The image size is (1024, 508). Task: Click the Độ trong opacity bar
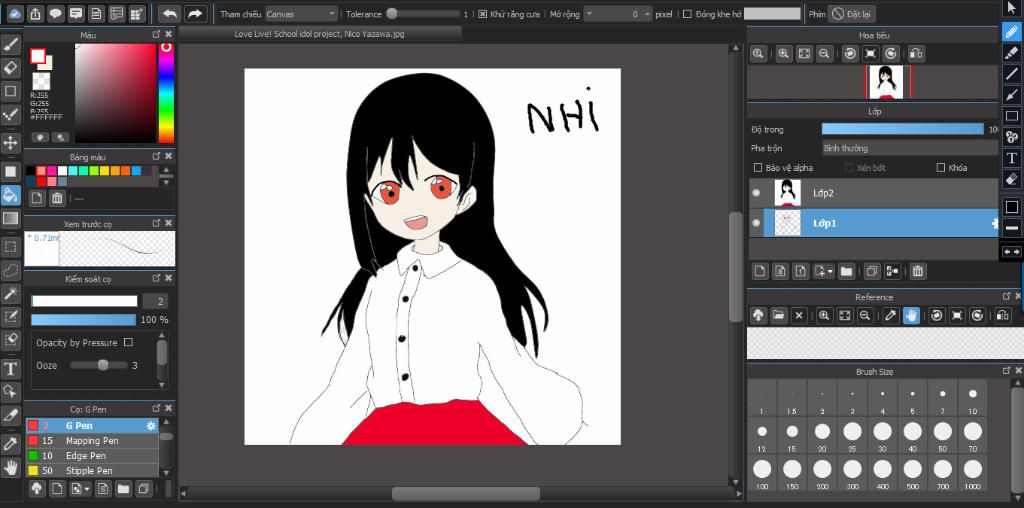tap(903, 129)
